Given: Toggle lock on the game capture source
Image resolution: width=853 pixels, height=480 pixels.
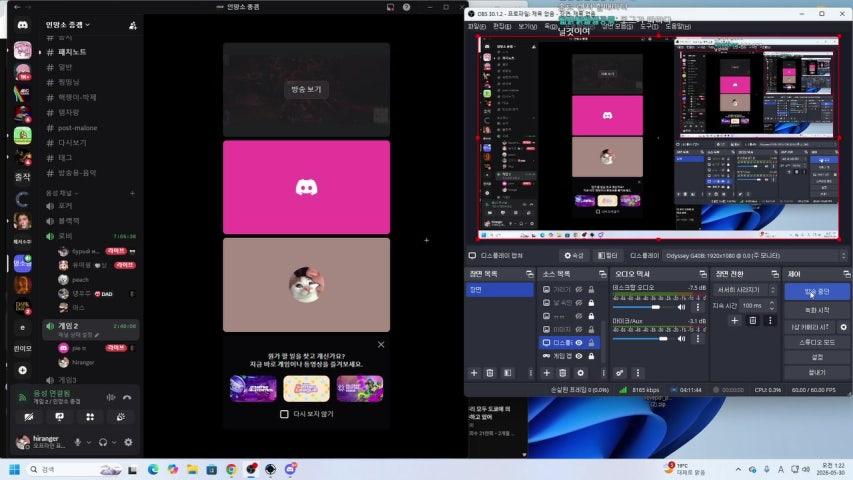Looking at the screenshot, I should [591, 356].
